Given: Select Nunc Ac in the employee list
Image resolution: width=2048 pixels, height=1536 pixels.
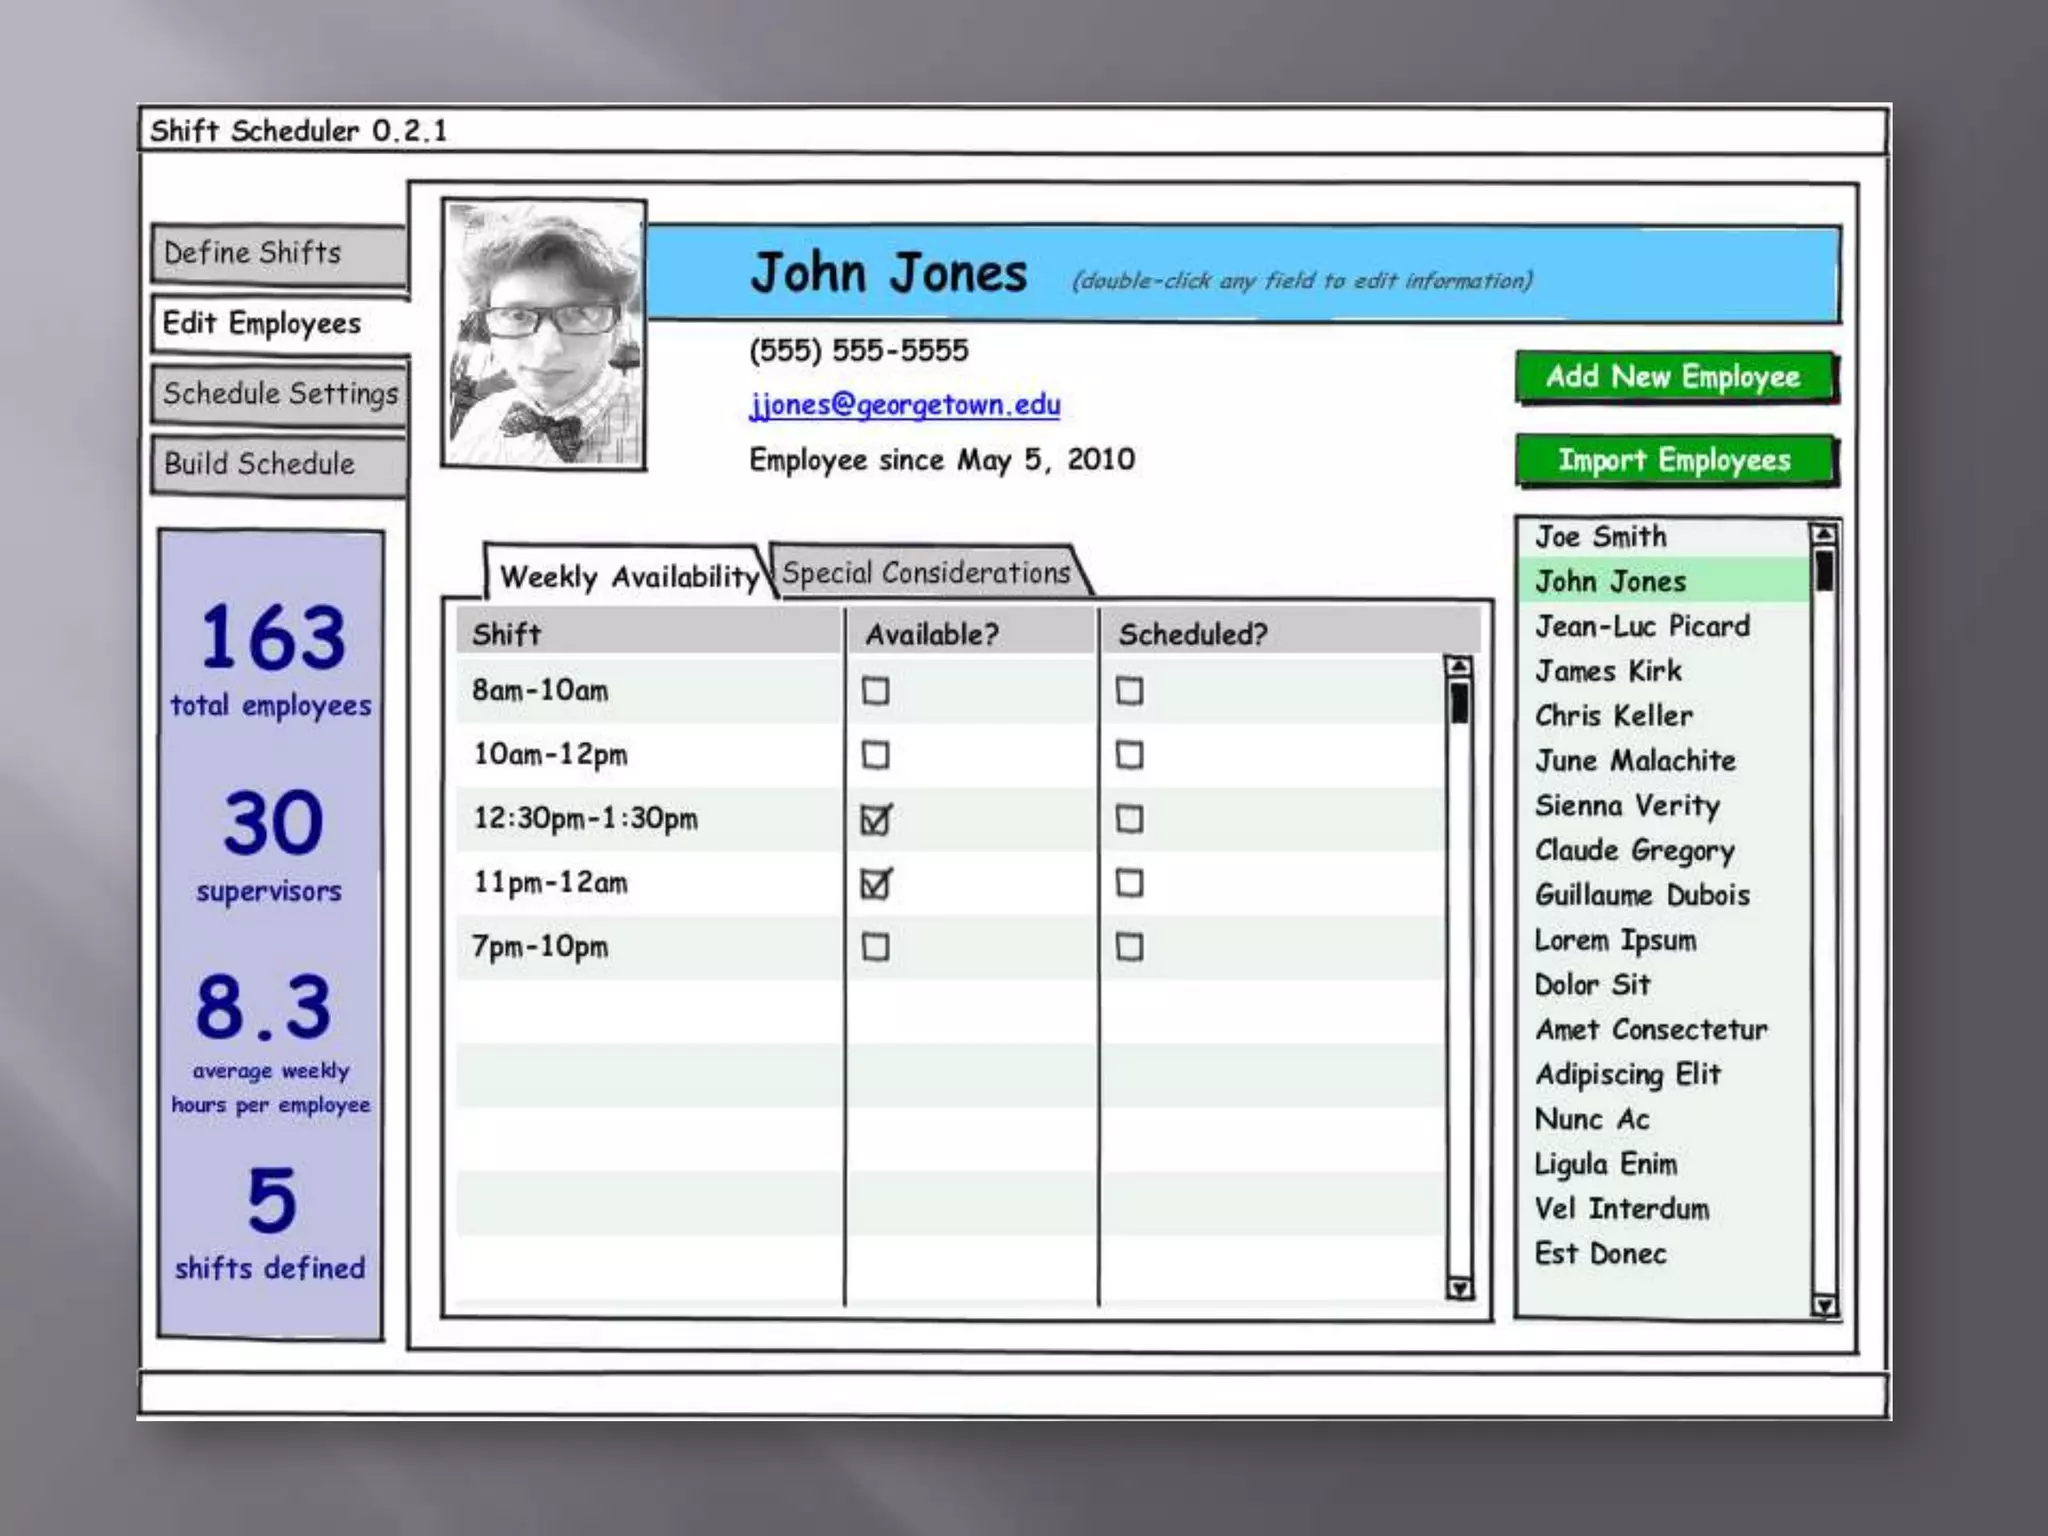Looking at the screenshot, I should pyautogui.click(x=1663, y=1119).
